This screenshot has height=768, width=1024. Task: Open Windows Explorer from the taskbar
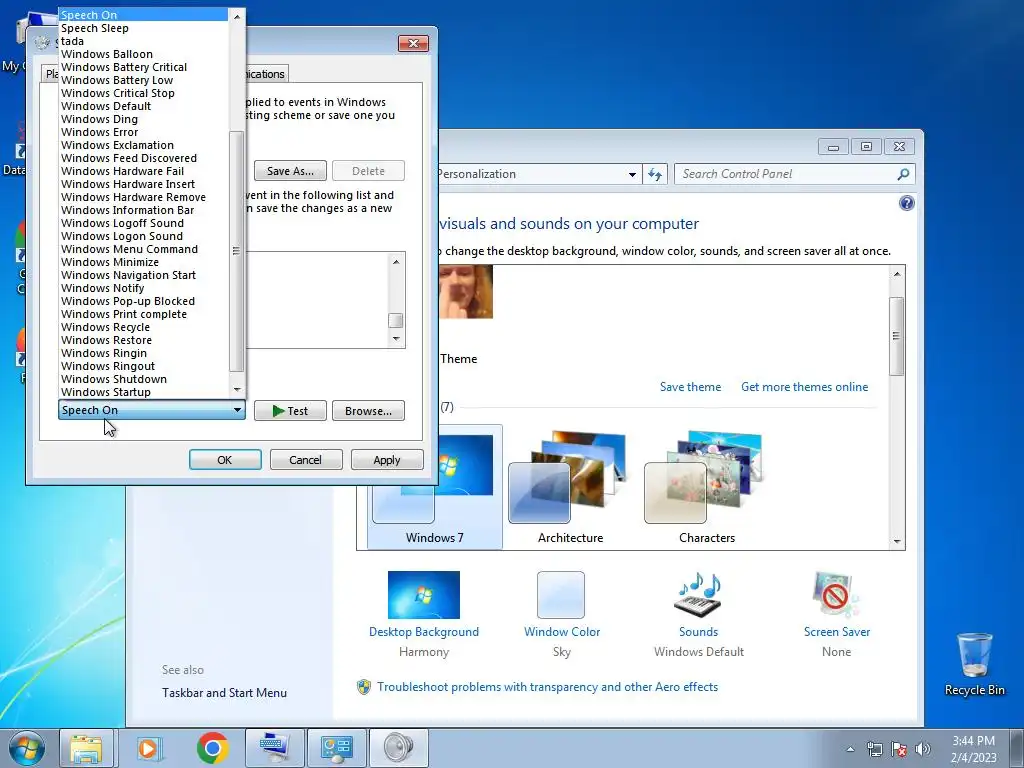pos(87,748)
